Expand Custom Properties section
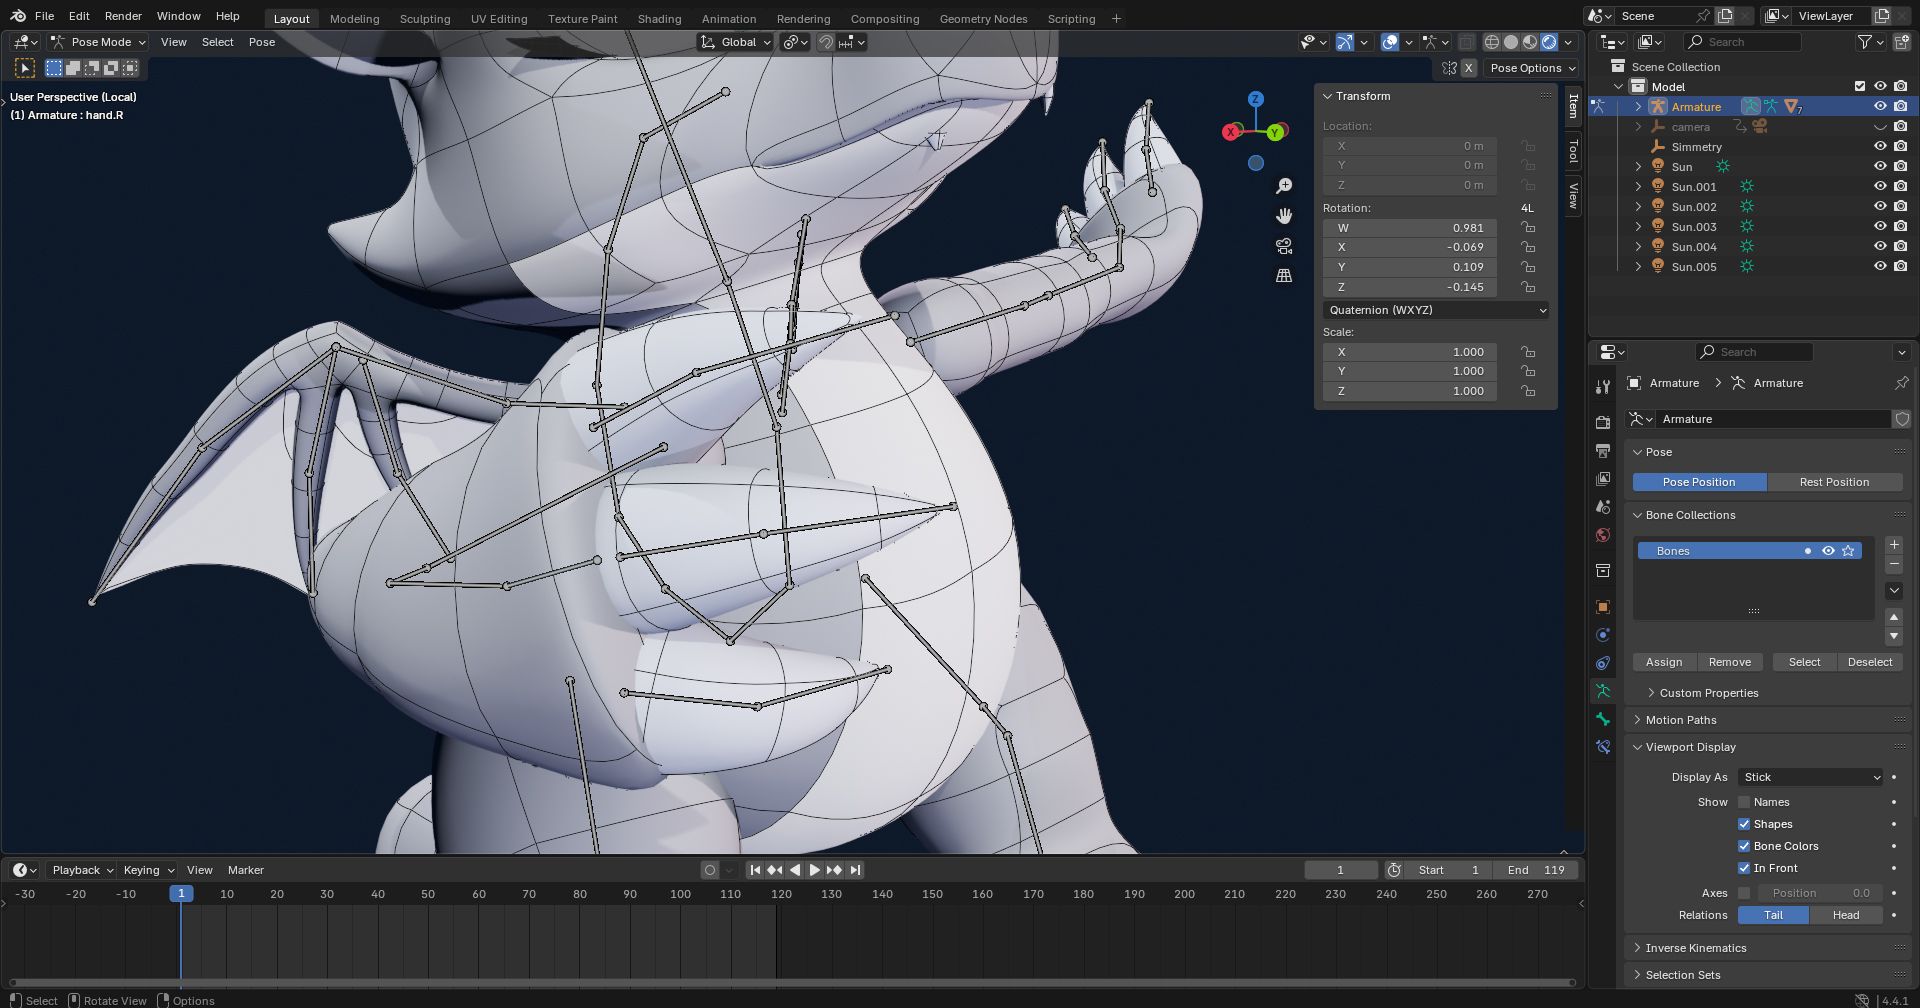This screenshot has width=1920, height=1008. pyautogui.click(x=1708, y=693)
